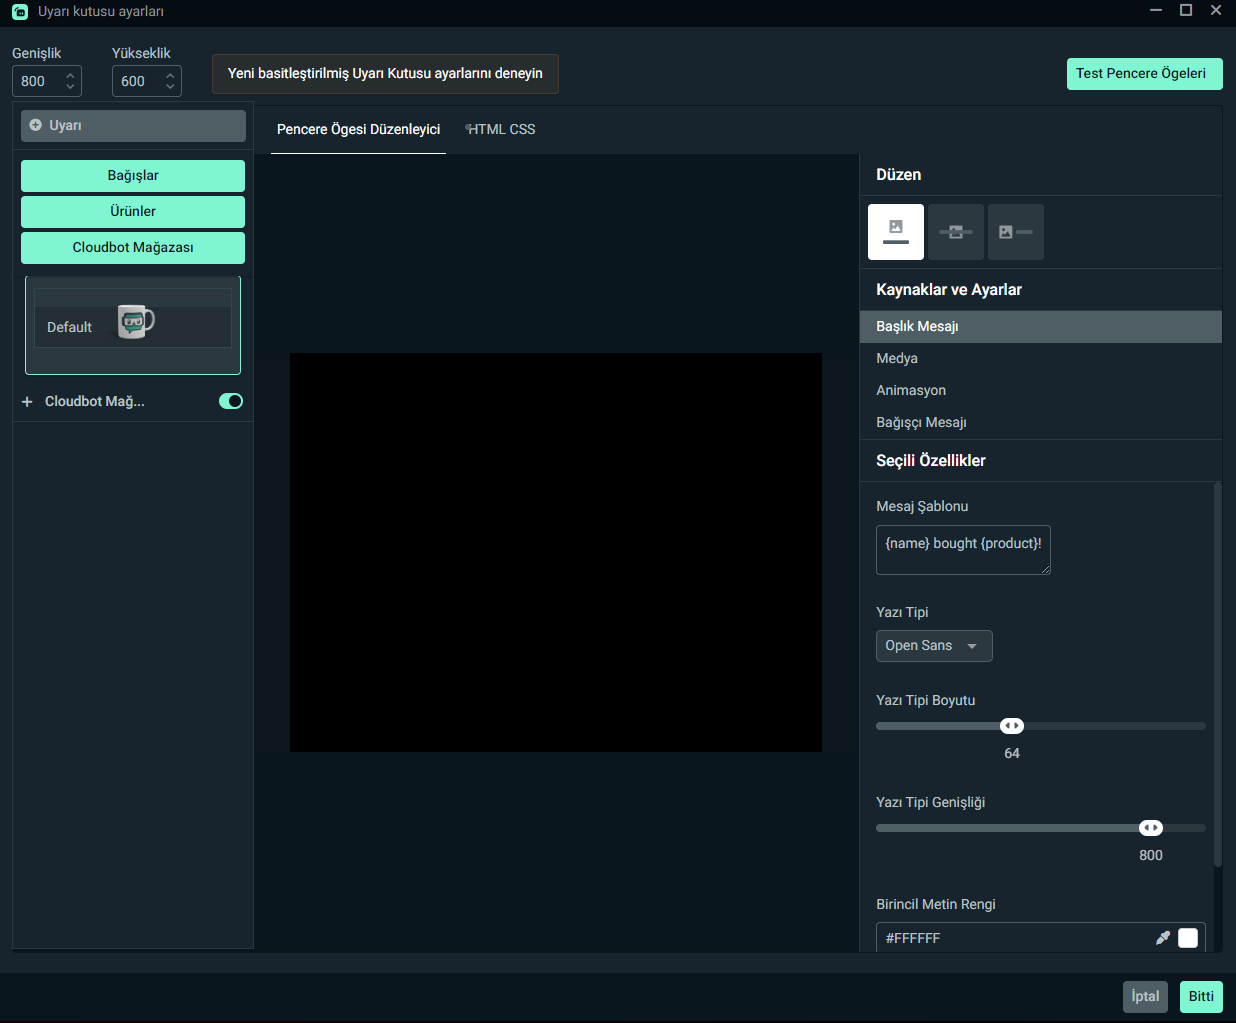Minimize the Uyarı kutusu ayarları window
This screenshot has width=1236, height=1023.
tap(1156, 11)
